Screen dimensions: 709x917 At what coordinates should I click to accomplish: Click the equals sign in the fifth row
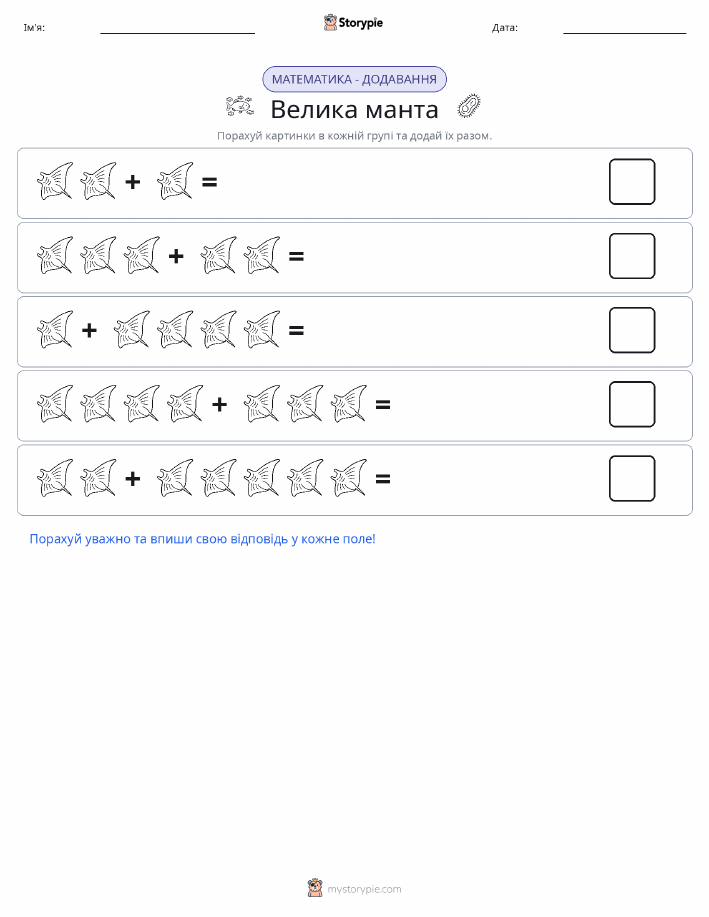tap(383, 479)
